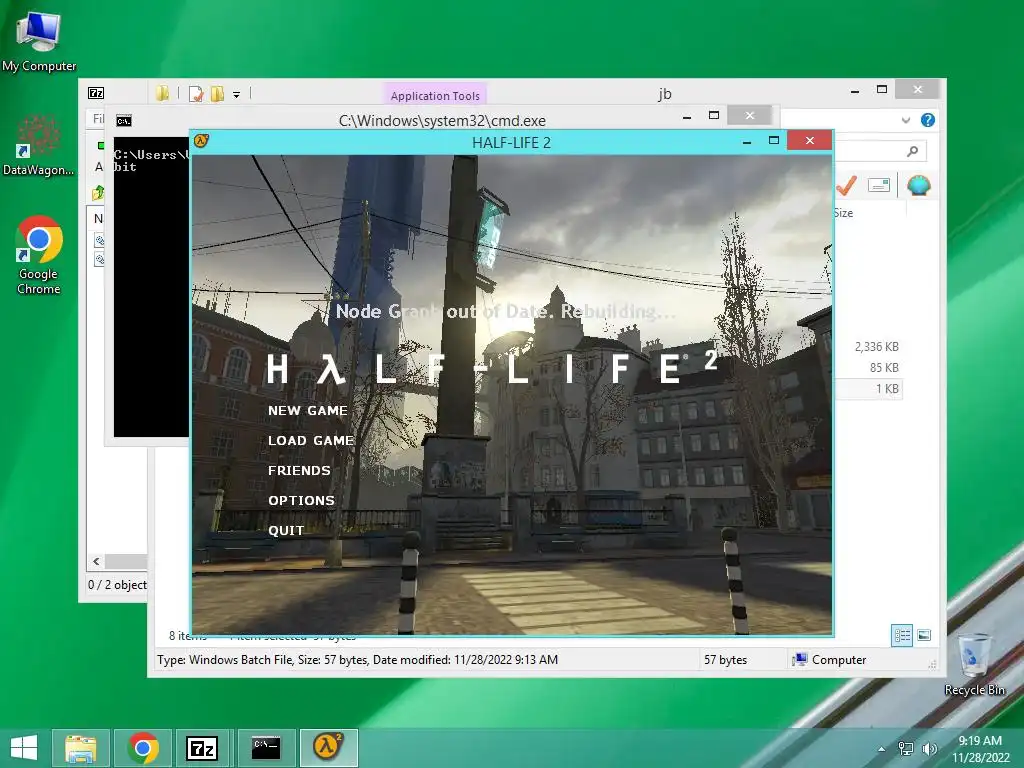This screenshot has width=1024, height=768.
Task: Click the search magnifier in explorer
Action: (912, 152)
